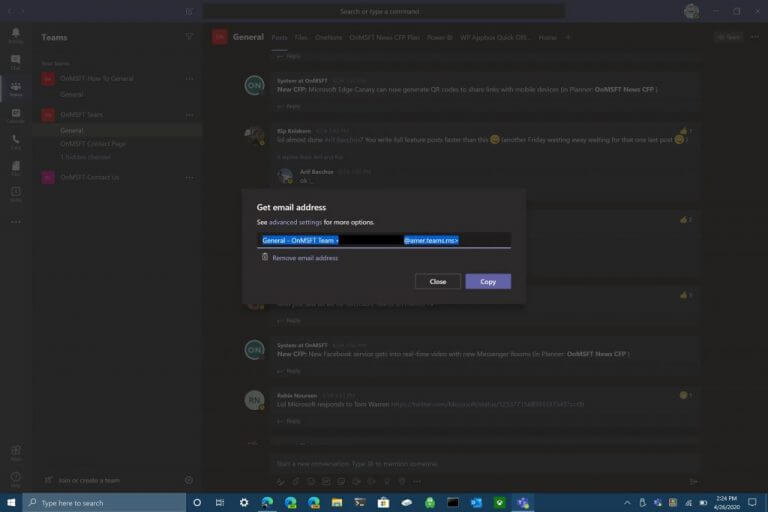Show more apps ellipsis in the left rail

point(16,221)
